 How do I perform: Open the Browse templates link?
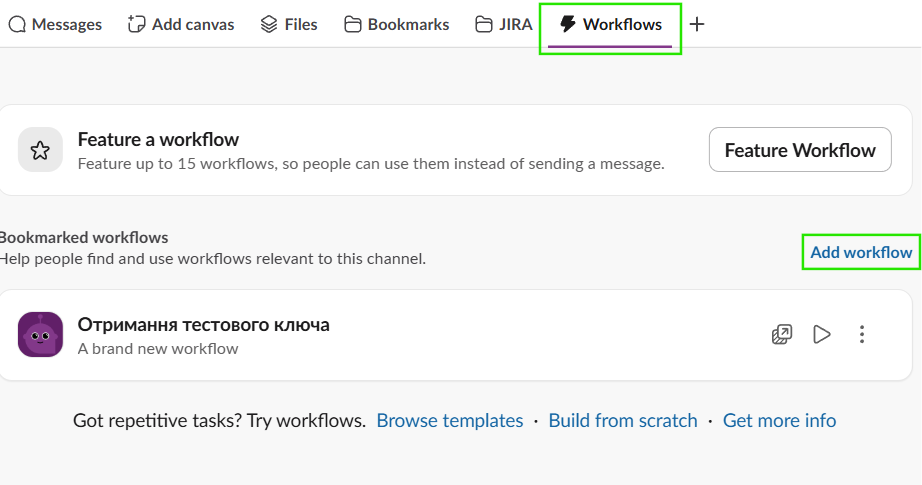(449, 421)
